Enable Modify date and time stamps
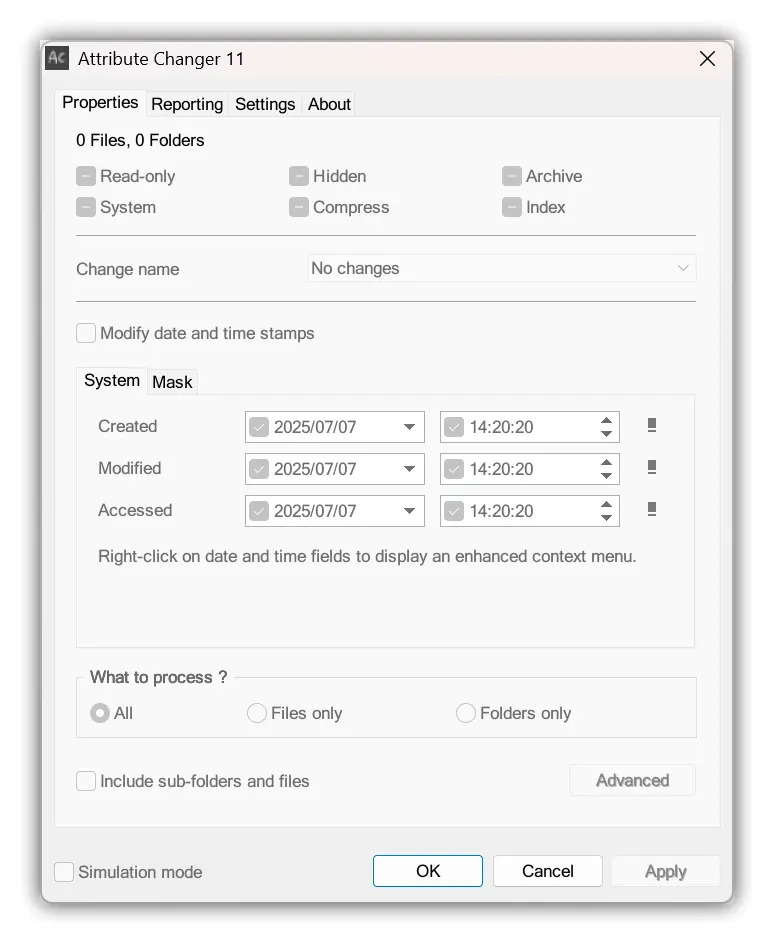The width and height of the screenshot is (774, 944). [86, 333]
